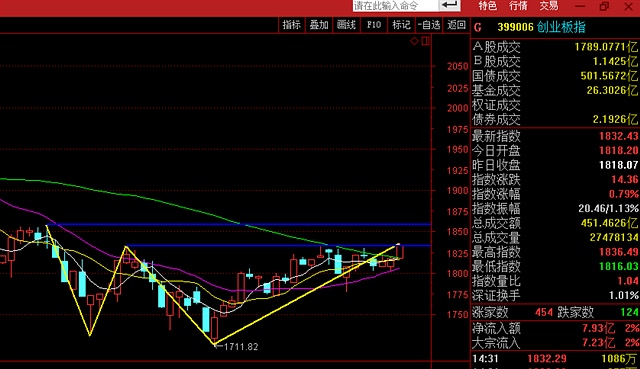The width and height of the screenshot is (640, 369).
Task: Activate the 画线 draw-line tool
Action: (346, 25)
